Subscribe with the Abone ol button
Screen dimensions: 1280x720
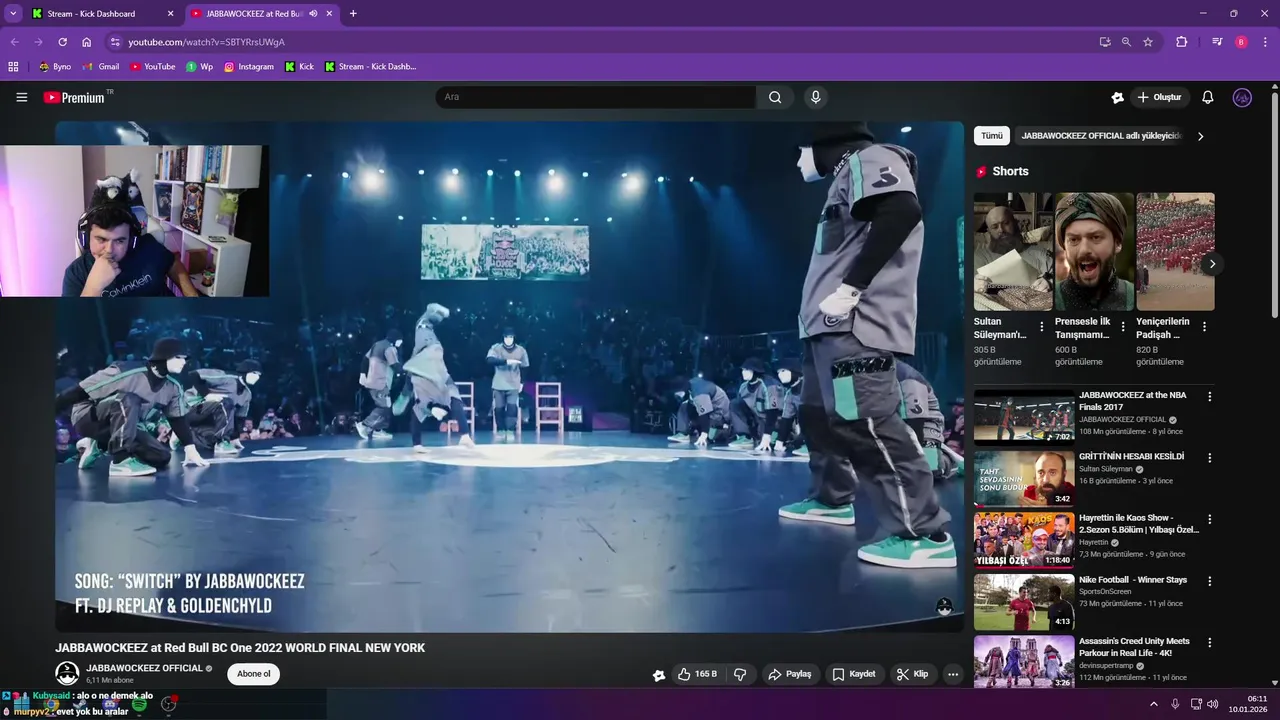point(253,674)
